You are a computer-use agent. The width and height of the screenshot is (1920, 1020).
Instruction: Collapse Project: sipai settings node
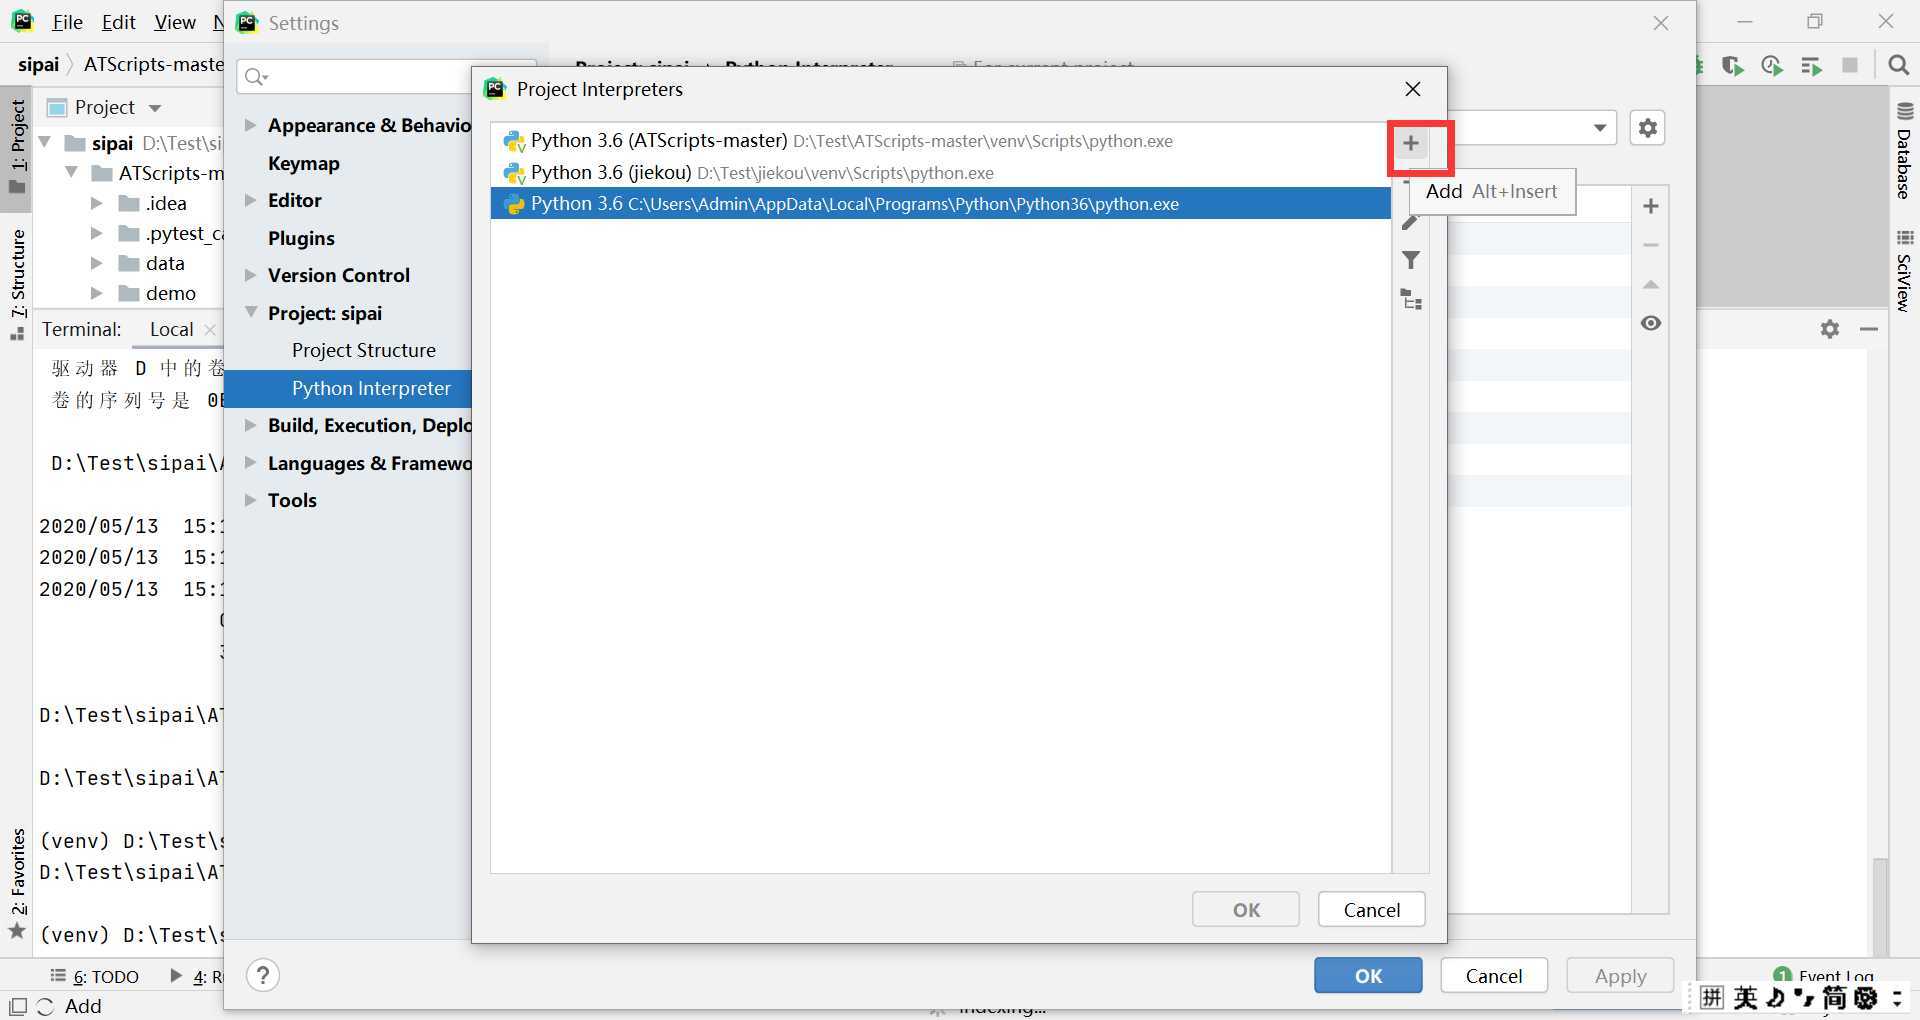point(251,312)
